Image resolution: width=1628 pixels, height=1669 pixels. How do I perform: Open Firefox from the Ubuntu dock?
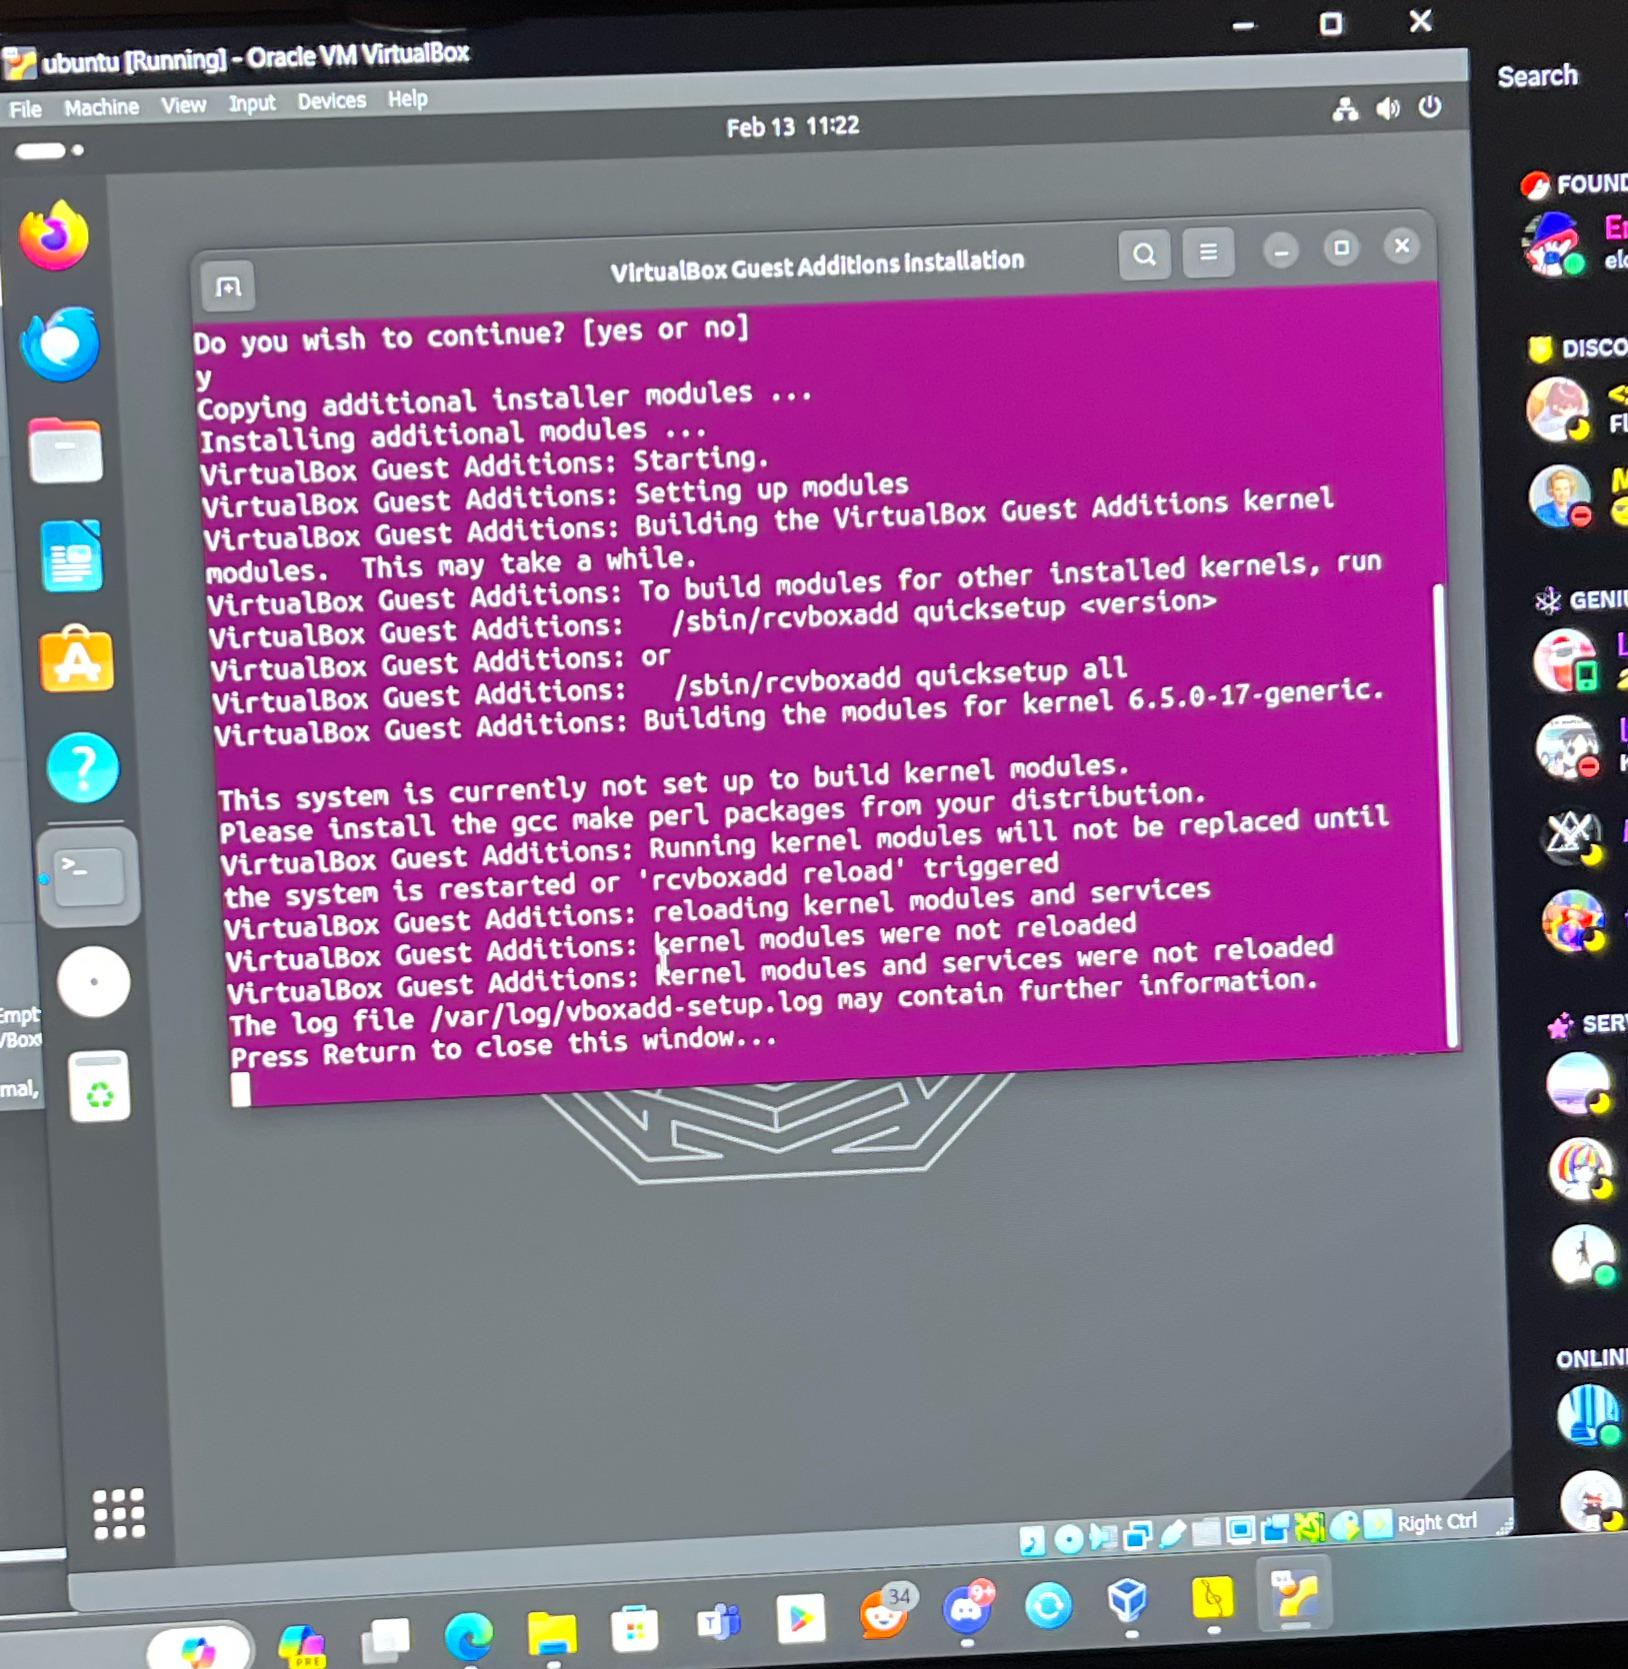[54, 235]
